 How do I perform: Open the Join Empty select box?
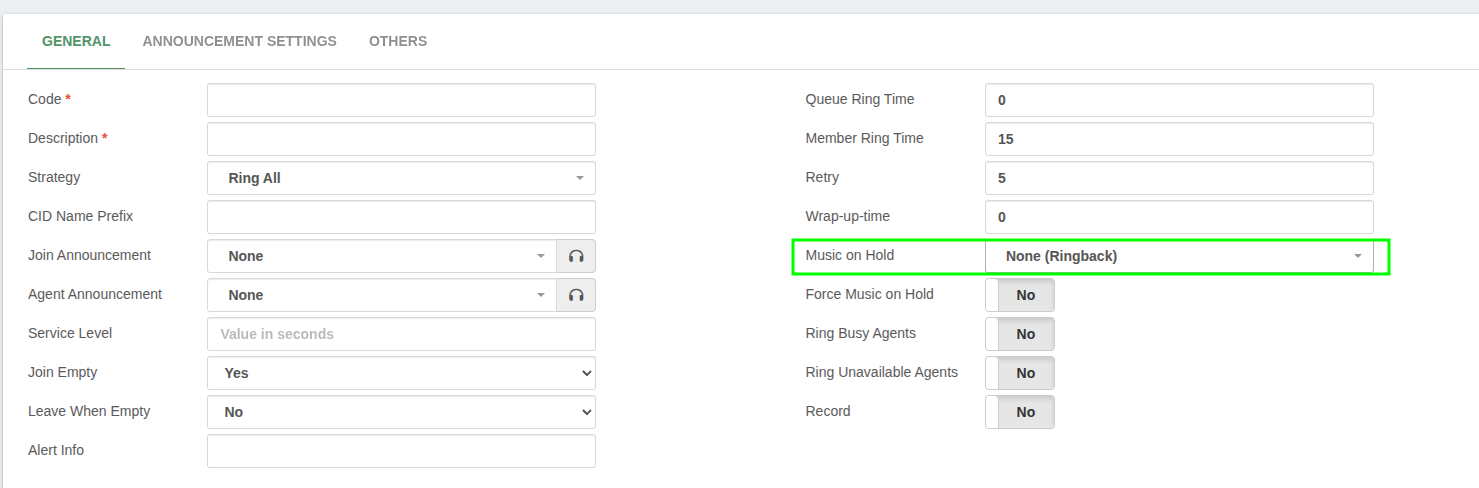(401, 373)
